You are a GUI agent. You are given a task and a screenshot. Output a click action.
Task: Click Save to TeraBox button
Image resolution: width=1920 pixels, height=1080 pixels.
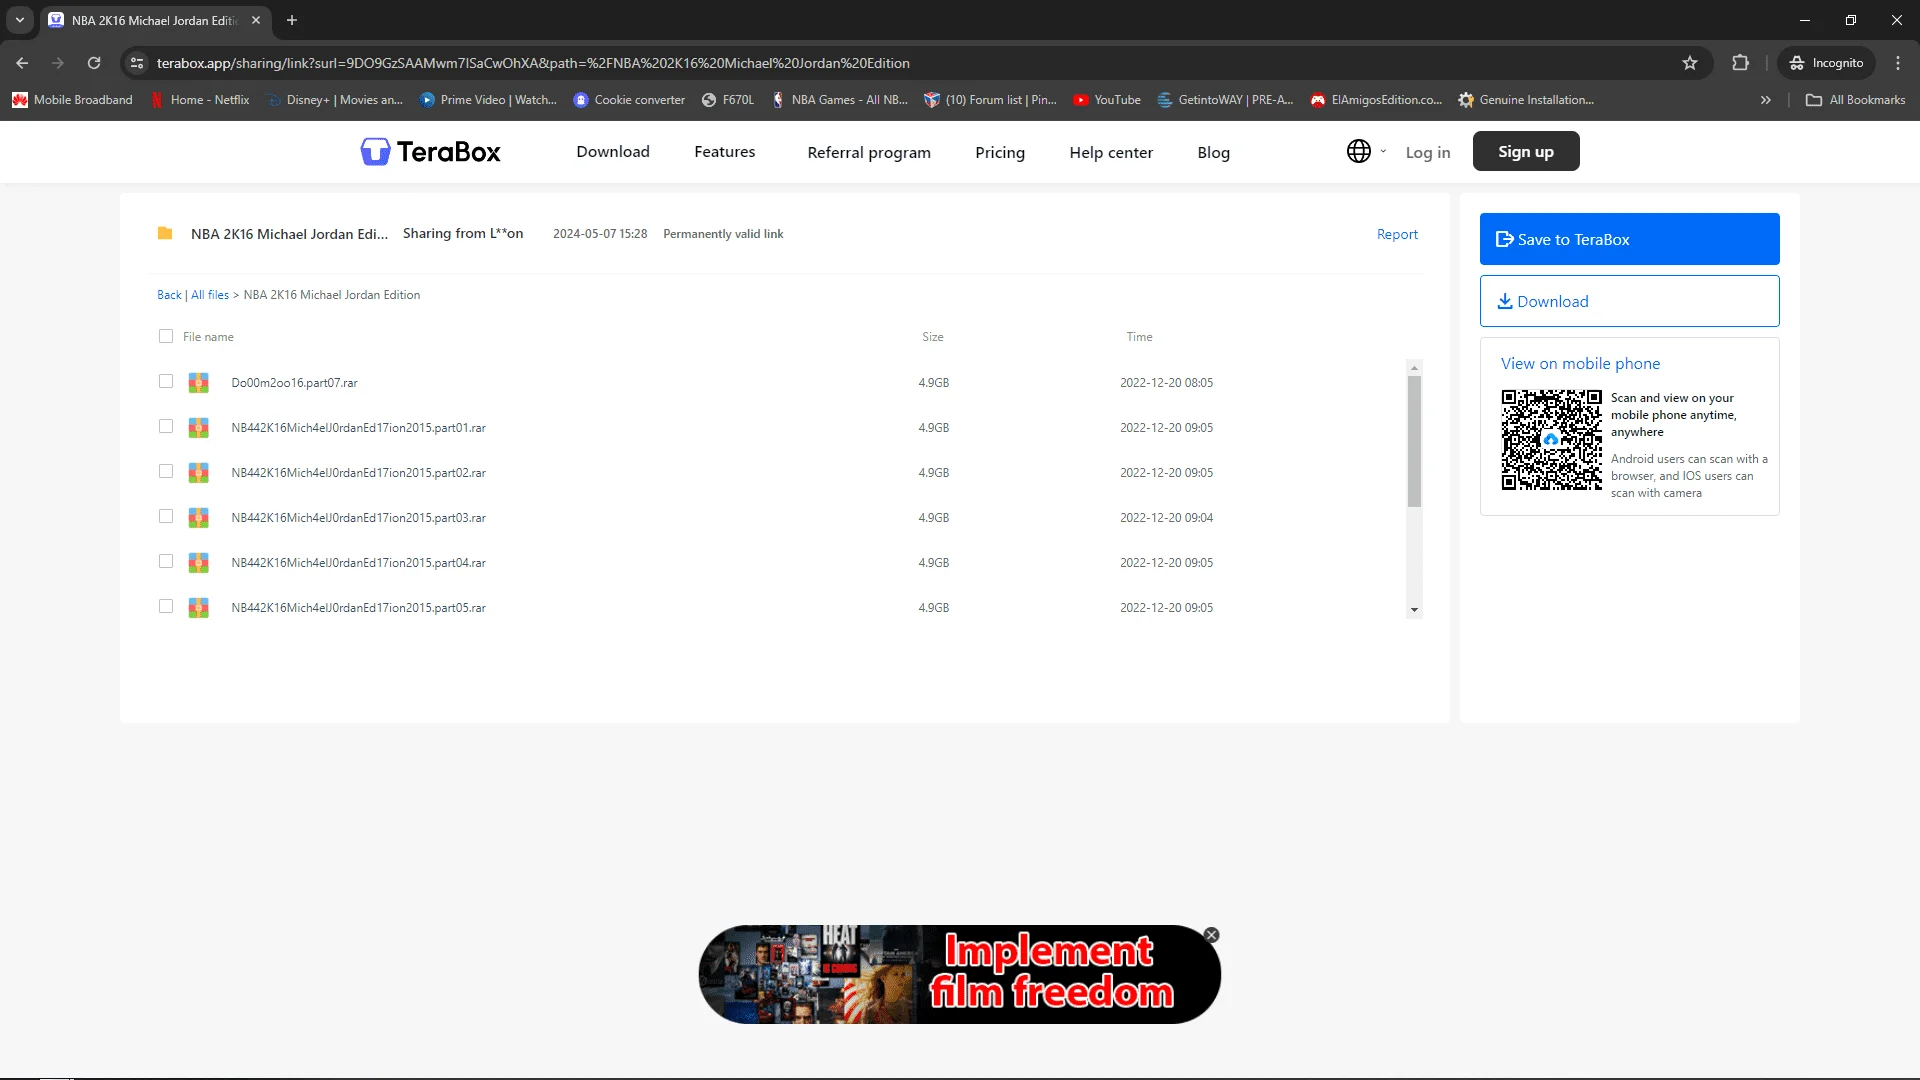[x=1630, y=239]
